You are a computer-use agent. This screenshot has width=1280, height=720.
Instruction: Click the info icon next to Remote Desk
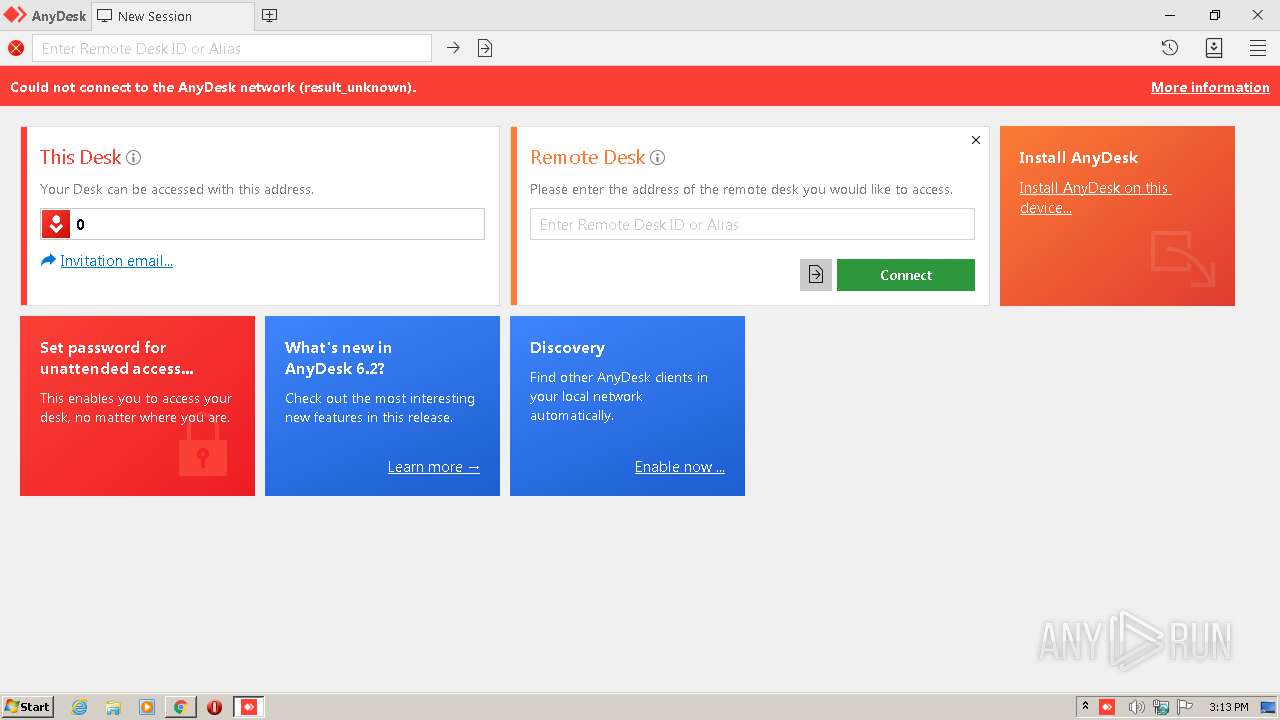tap(657, 157)
